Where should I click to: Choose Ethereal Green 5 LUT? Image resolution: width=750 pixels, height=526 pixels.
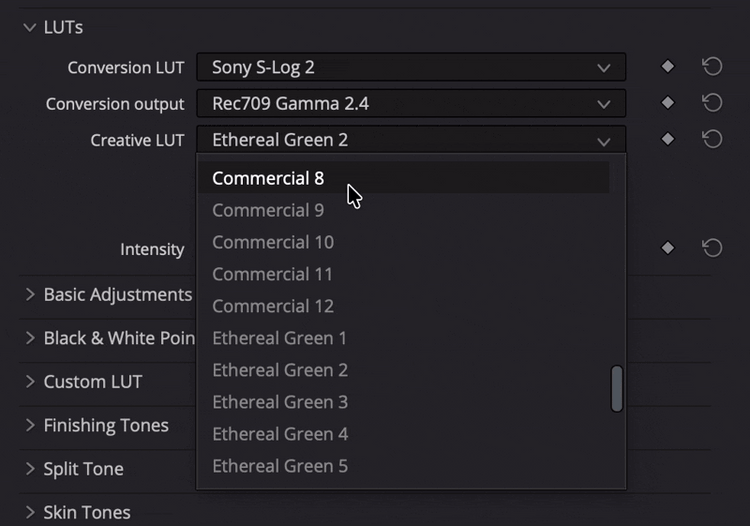pos(404,466)
